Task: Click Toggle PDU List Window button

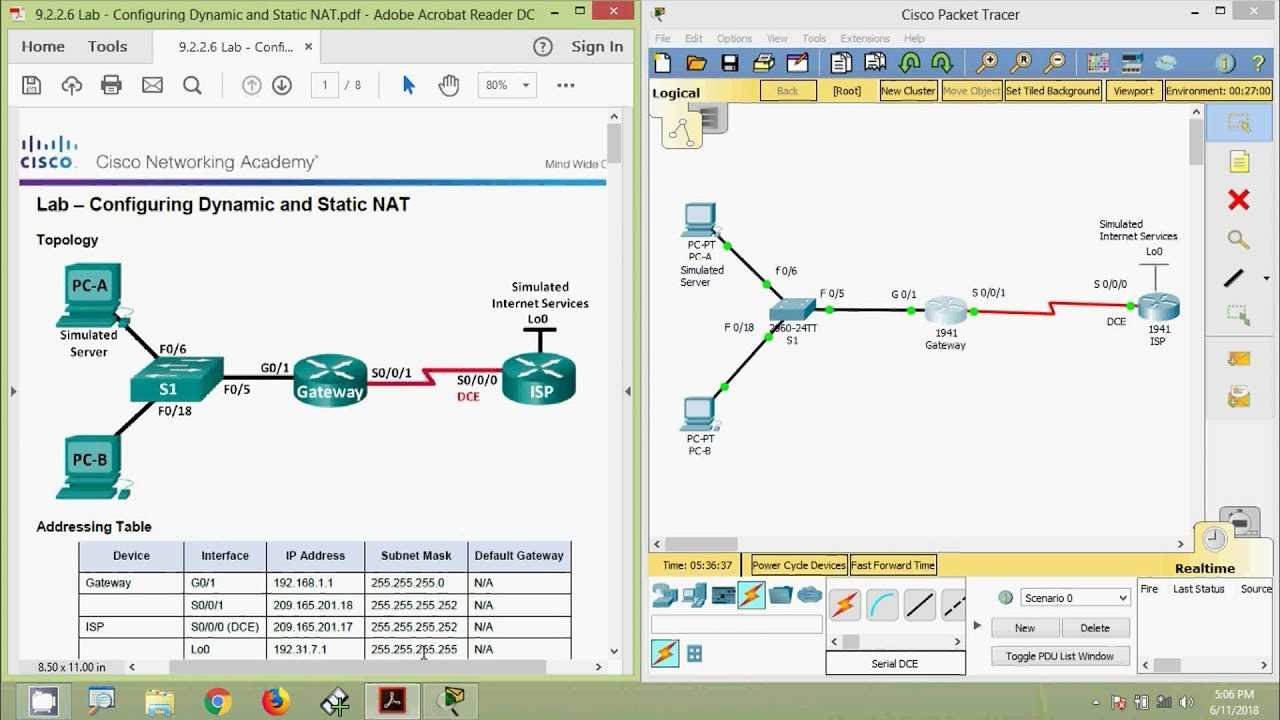Action: click(1060, 656)
